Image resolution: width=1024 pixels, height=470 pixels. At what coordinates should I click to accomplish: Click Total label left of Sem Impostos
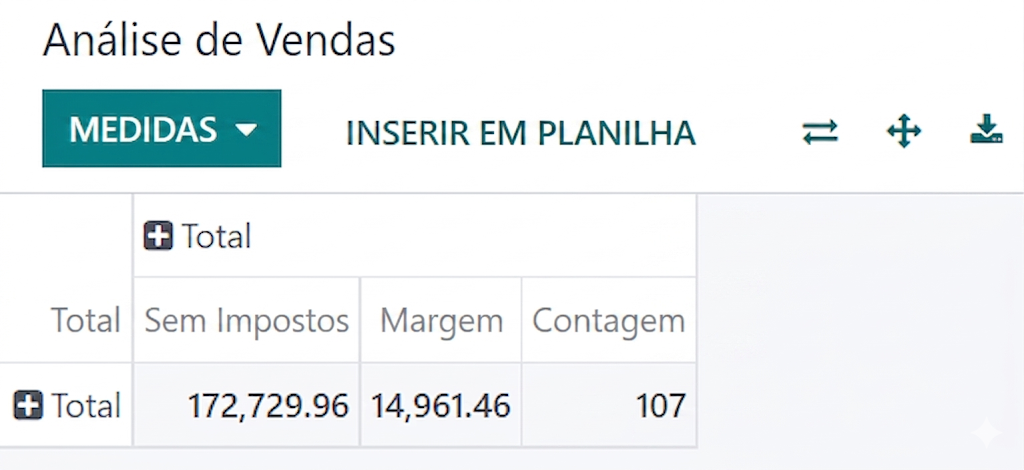[x=86, y=321]
